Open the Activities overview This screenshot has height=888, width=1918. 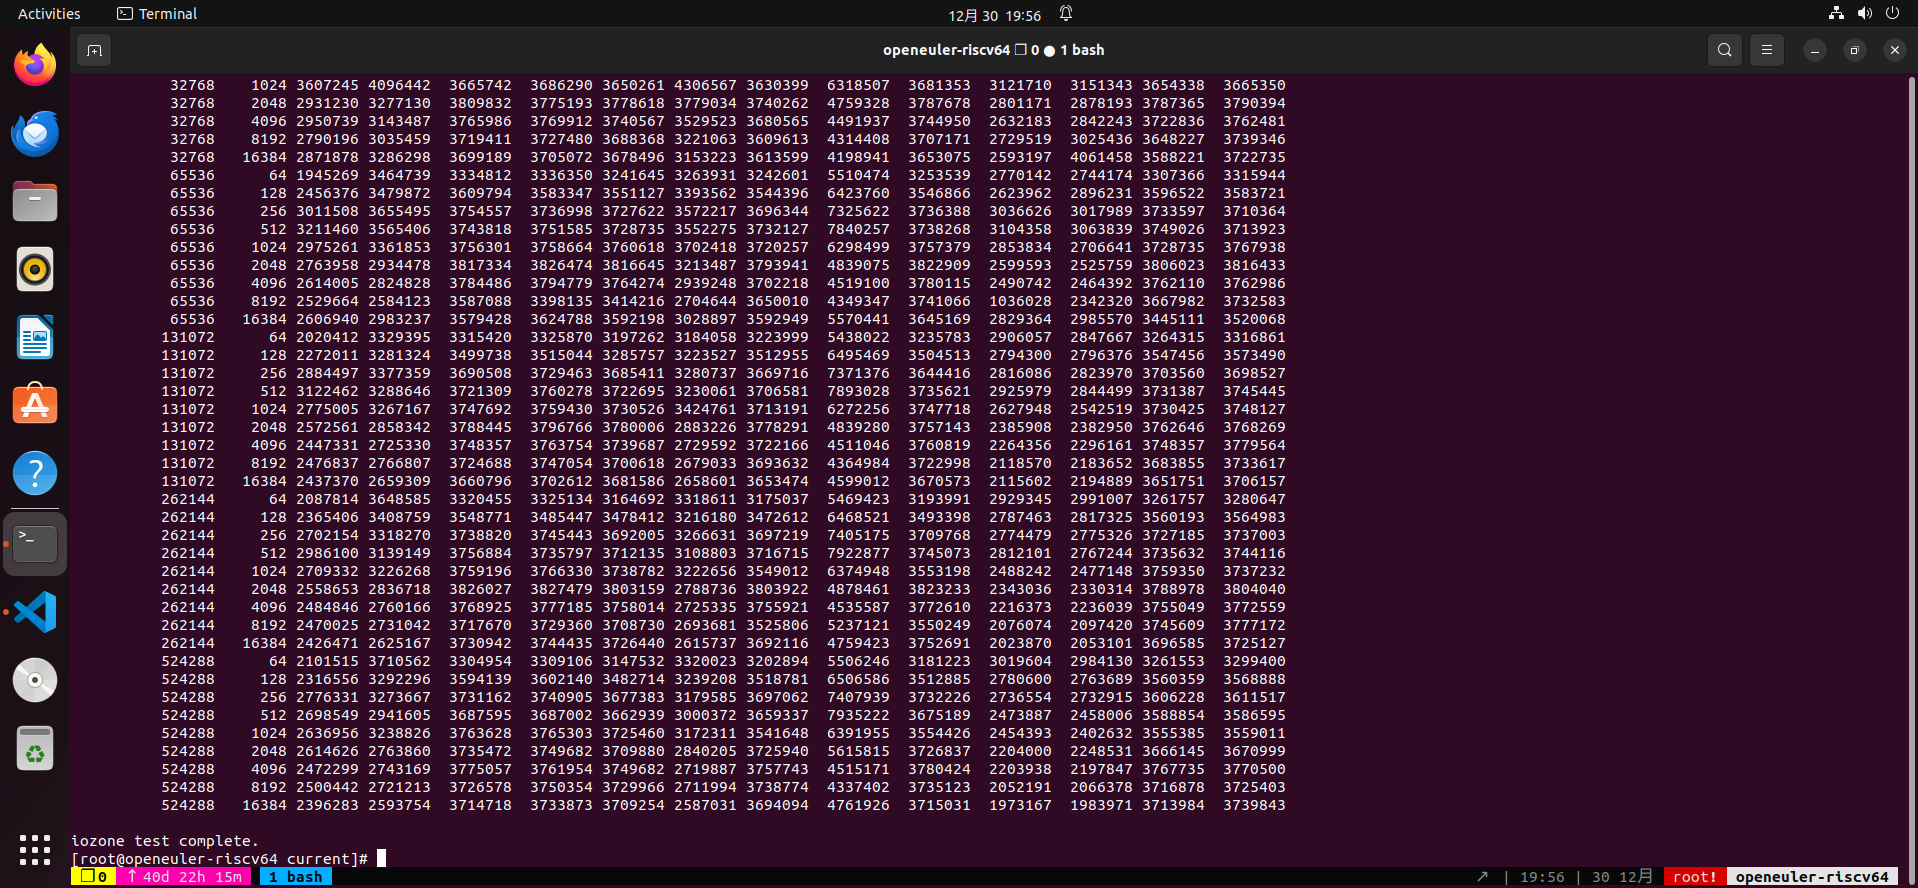pos(49,14)
